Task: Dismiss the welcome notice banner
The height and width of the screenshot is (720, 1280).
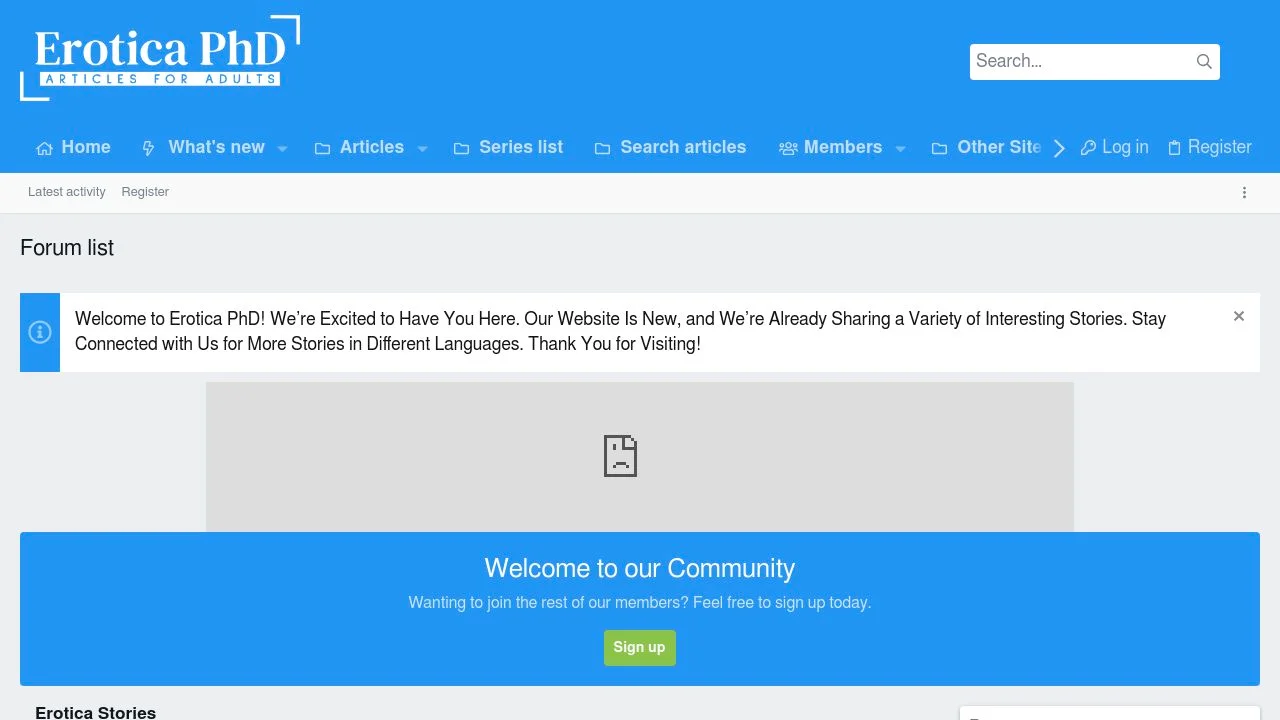Action: (1239, 317)
